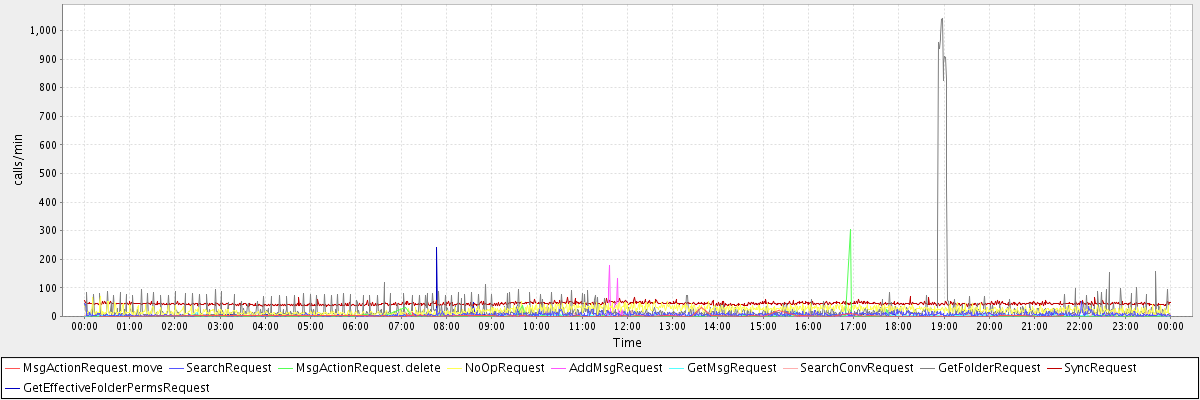
Task: Select the SearchRequest legend label
Action: (228, 368)
